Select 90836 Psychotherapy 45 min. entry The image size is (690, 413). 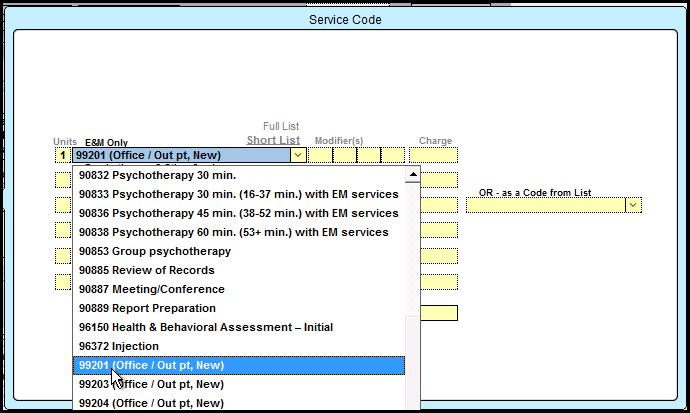pyautogui.click(x=238, y=213)
